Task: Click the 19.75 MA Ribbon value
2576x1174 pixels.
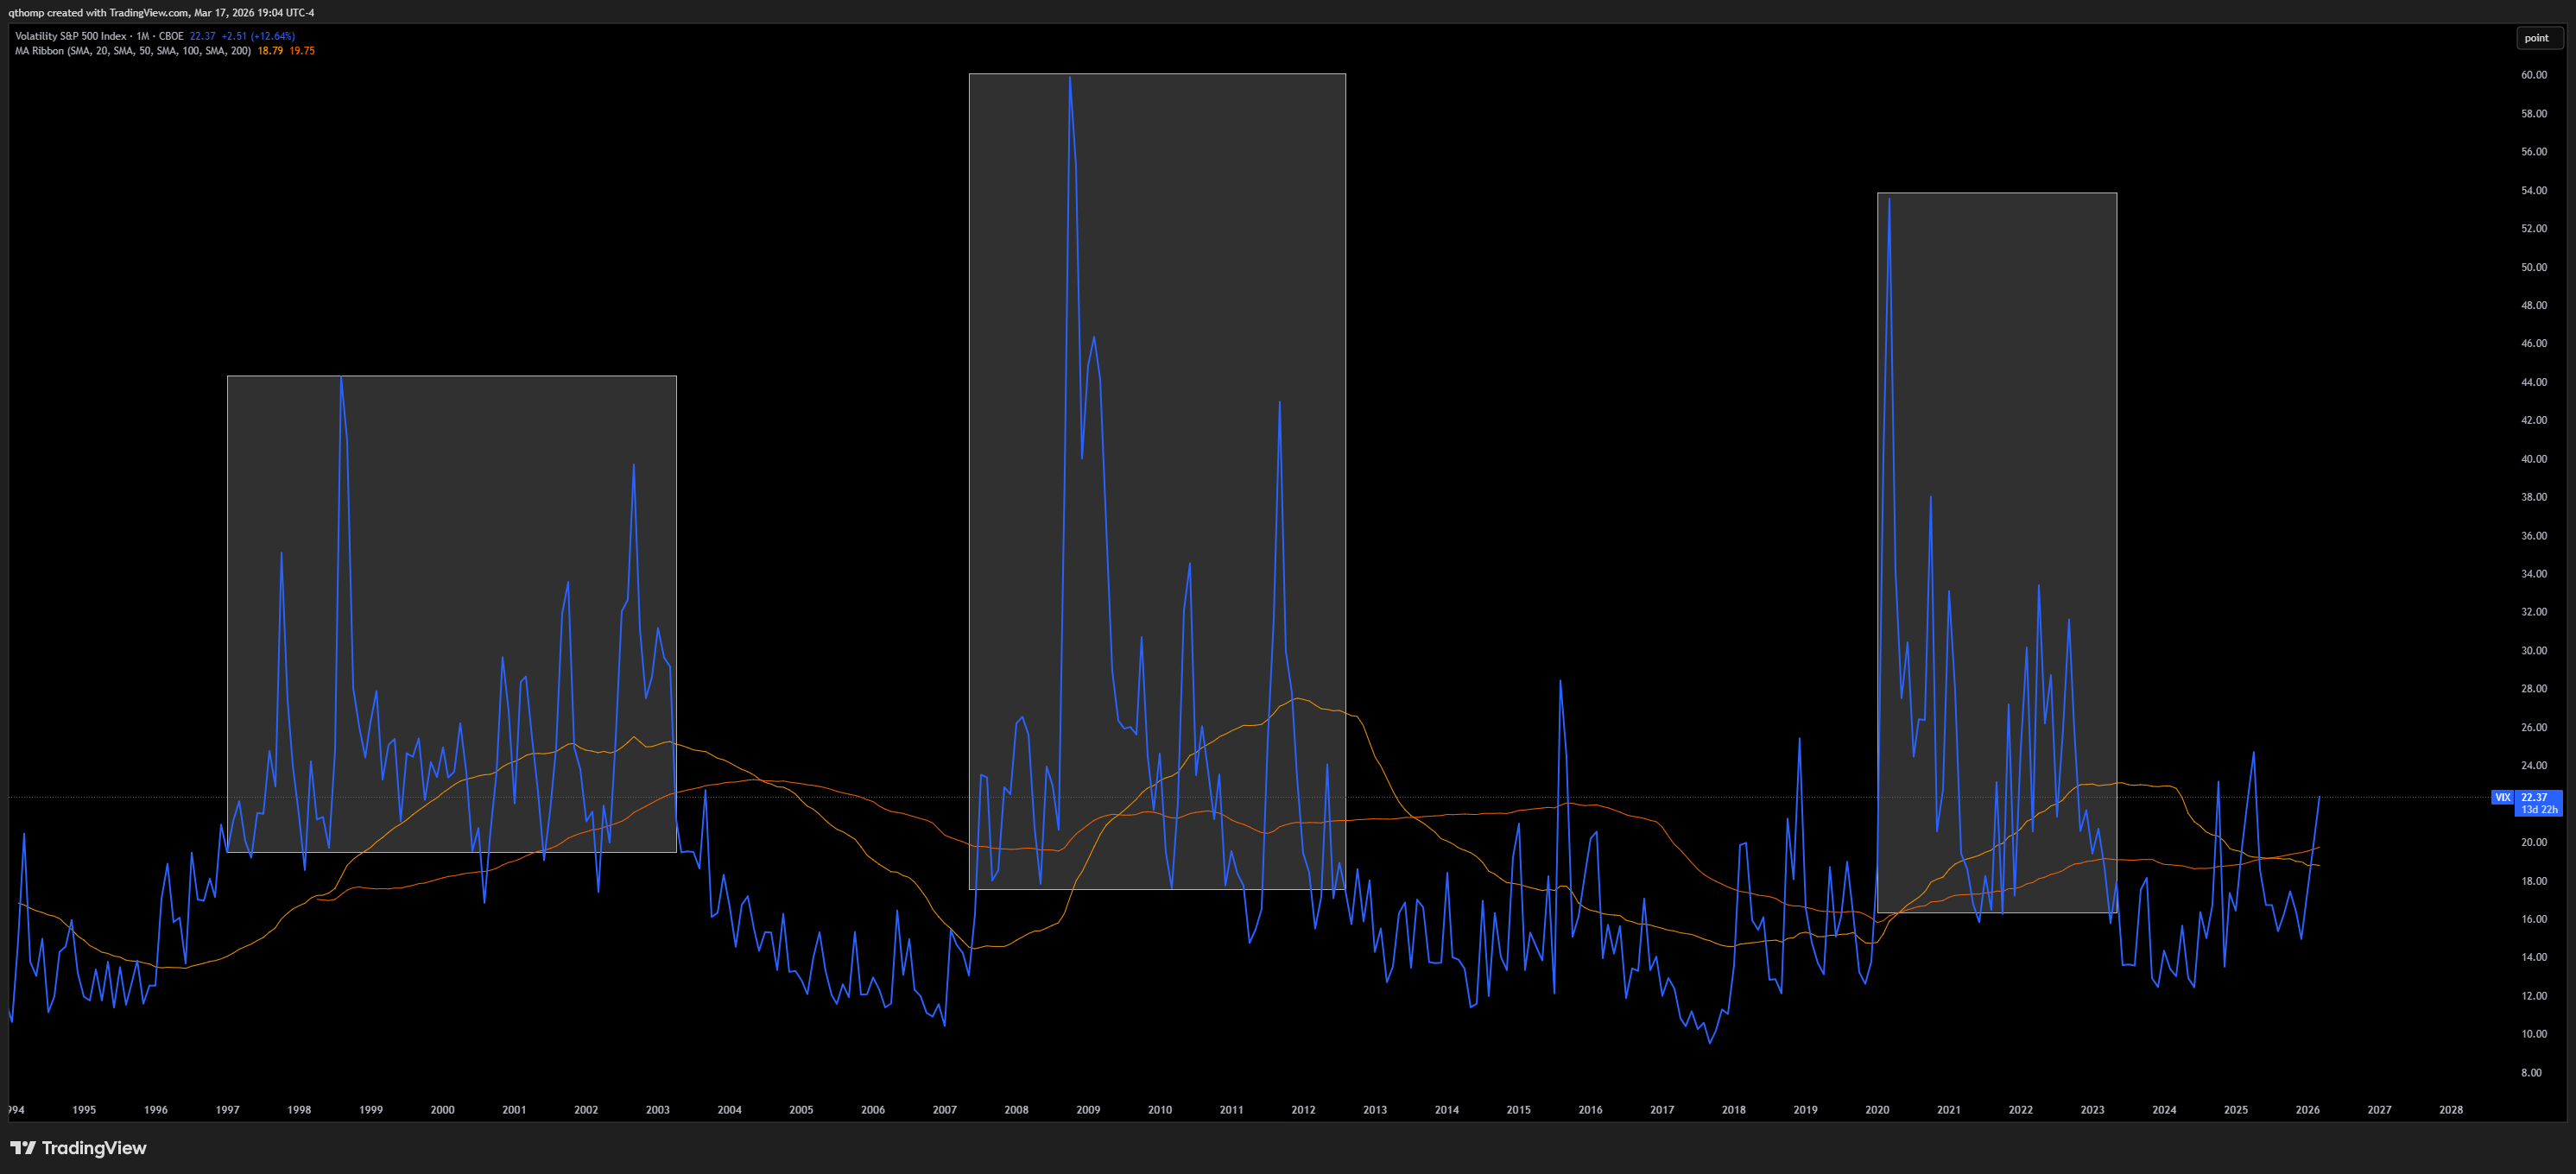Action: click(302, 51)
